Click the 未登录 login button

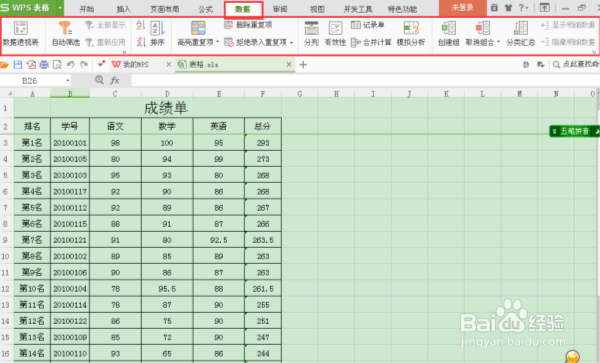463,8
